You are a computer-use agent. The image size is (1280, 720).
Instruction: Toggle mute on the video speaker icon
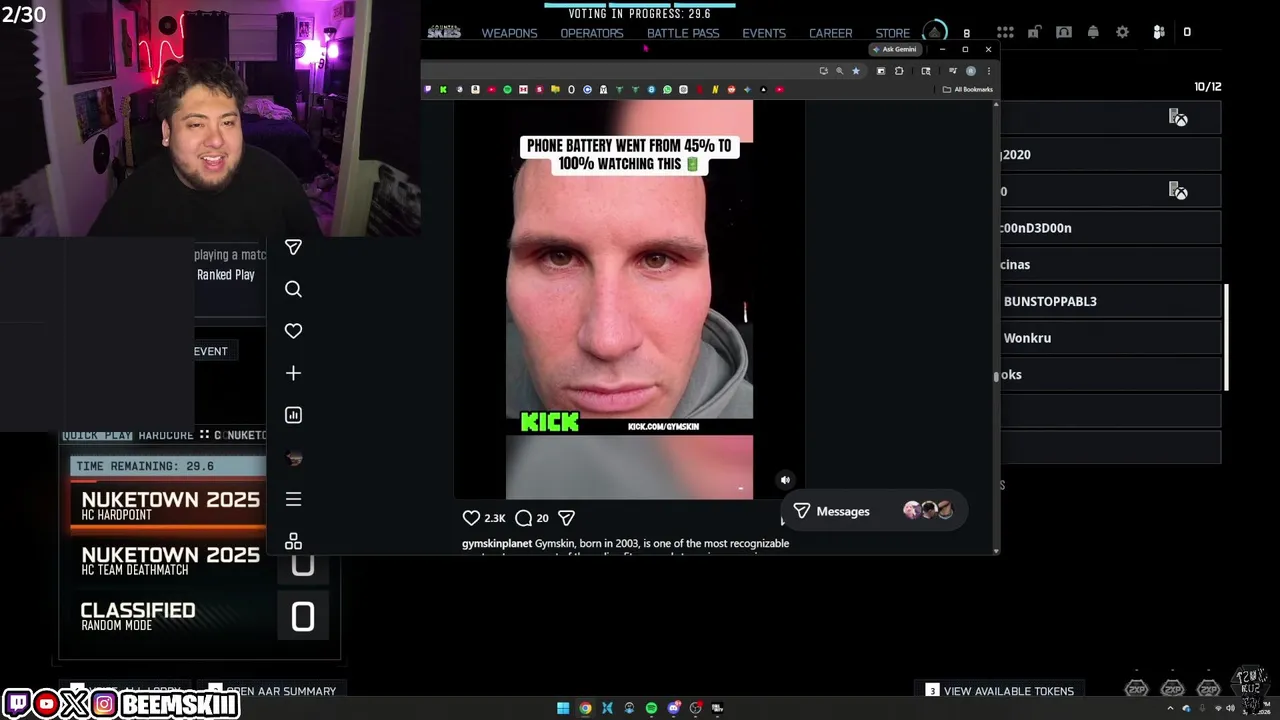click(785, 480)
